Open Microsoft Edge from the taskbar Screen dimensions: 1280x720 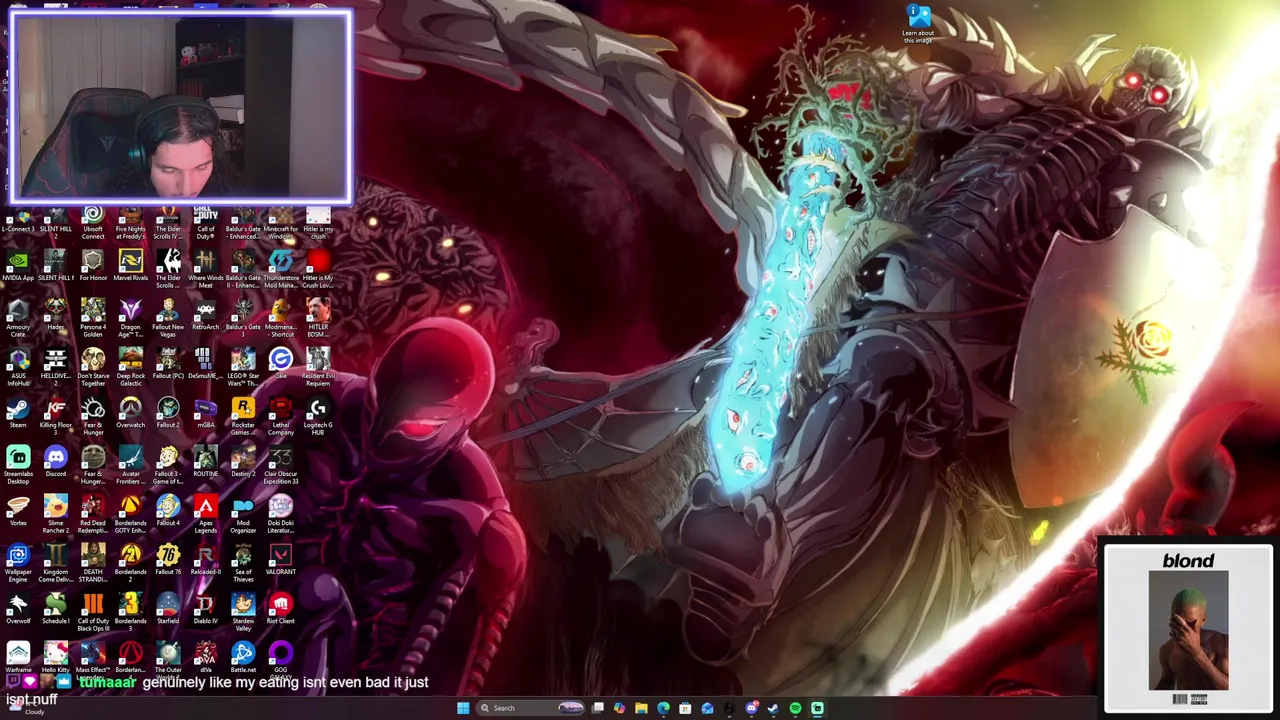coord(663,708)
